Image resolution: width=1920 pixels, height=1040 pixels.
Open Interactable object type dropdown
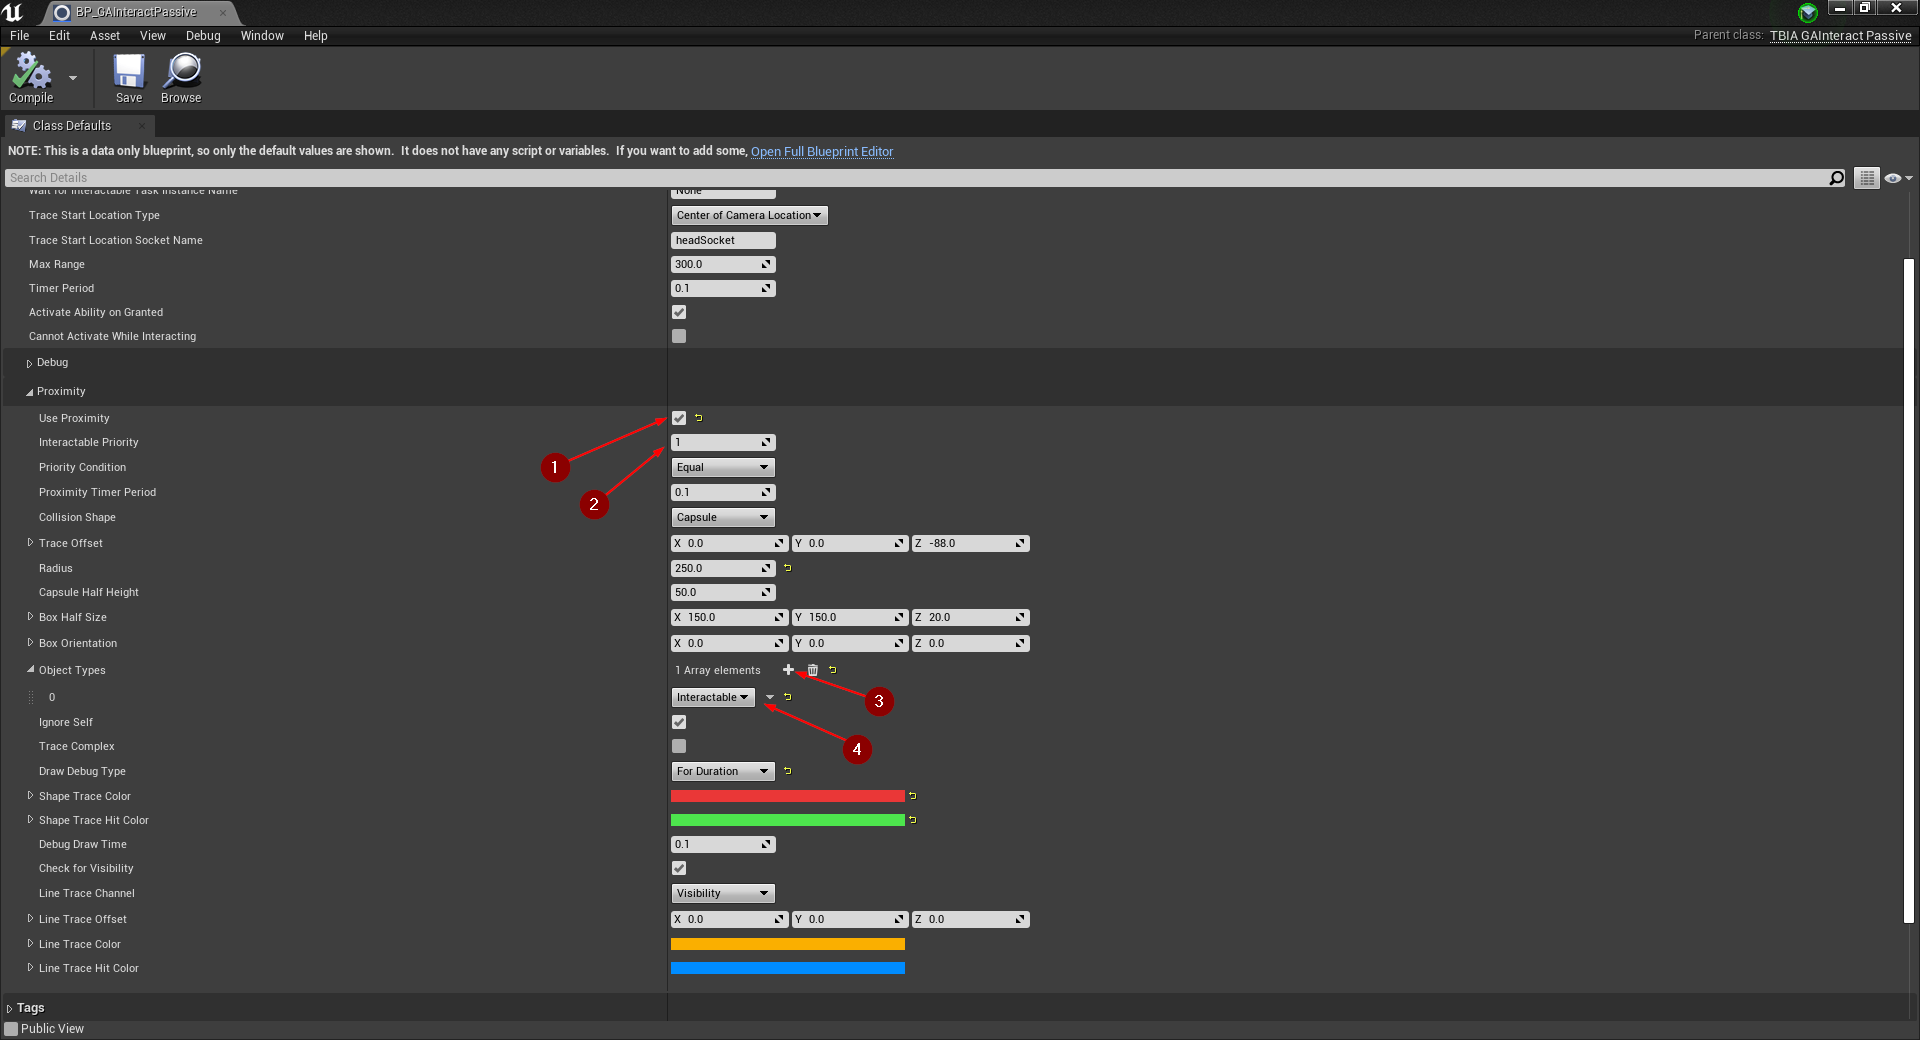(x=713, y=697)
